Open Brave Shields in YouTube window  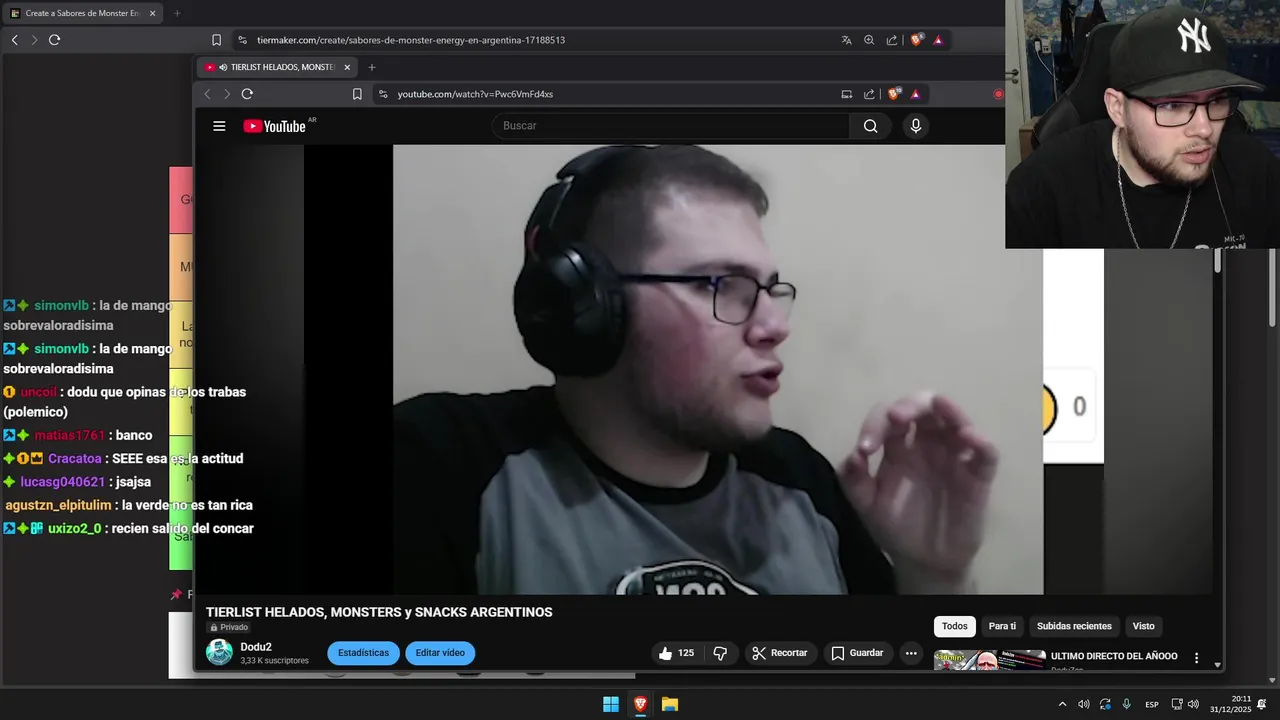[894, 94]
